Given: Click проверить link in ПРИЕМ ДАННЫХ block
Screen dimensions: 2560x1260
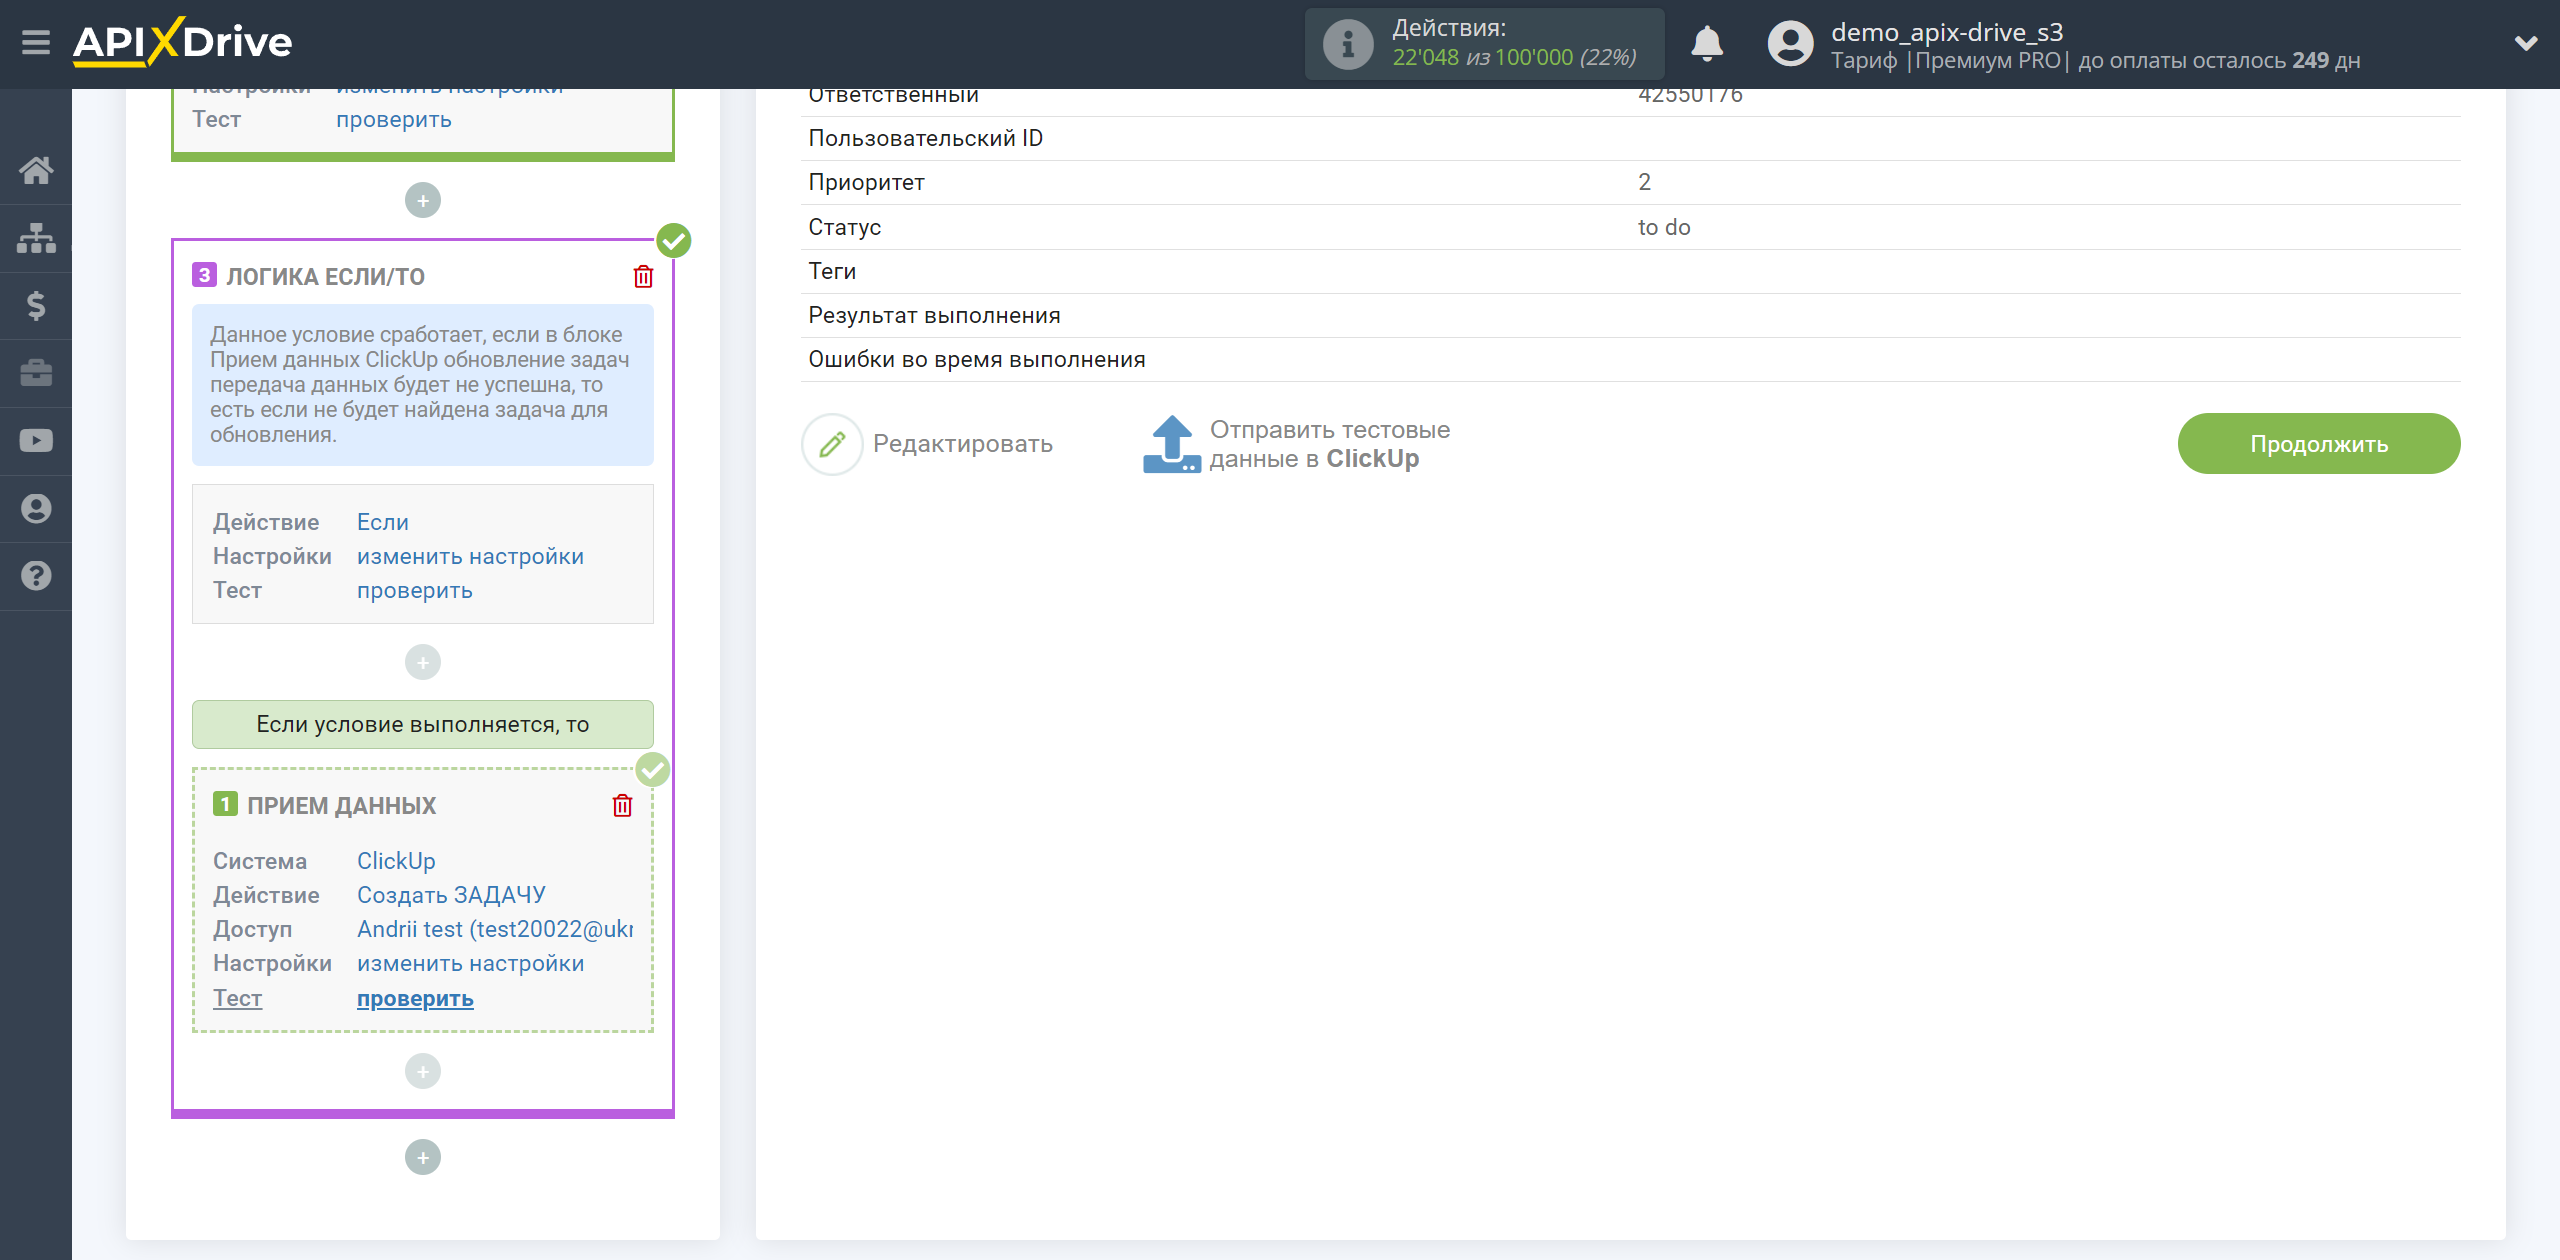Looking at the screenshot, I should click(x=415, y=996).
